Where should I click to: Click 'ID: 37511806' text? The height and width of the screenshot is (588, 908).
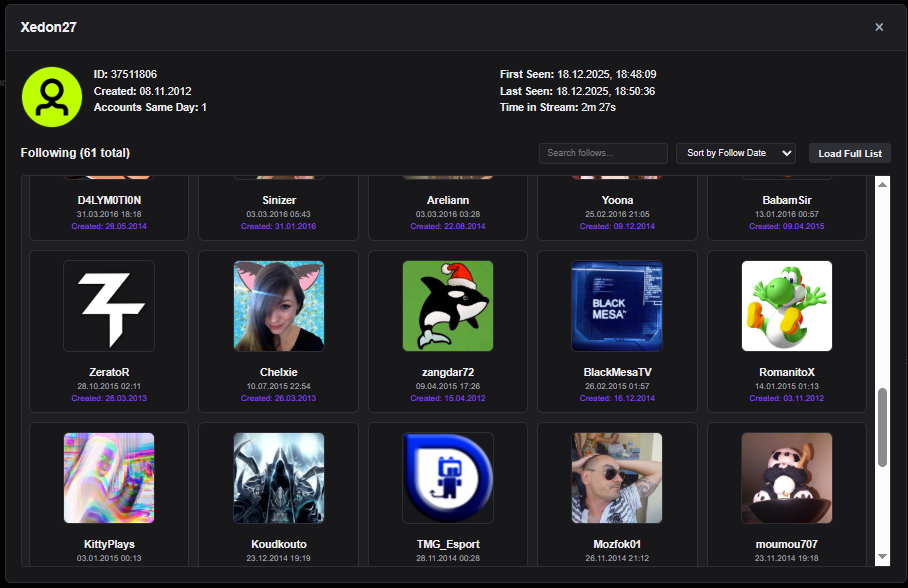pos(125,74)
